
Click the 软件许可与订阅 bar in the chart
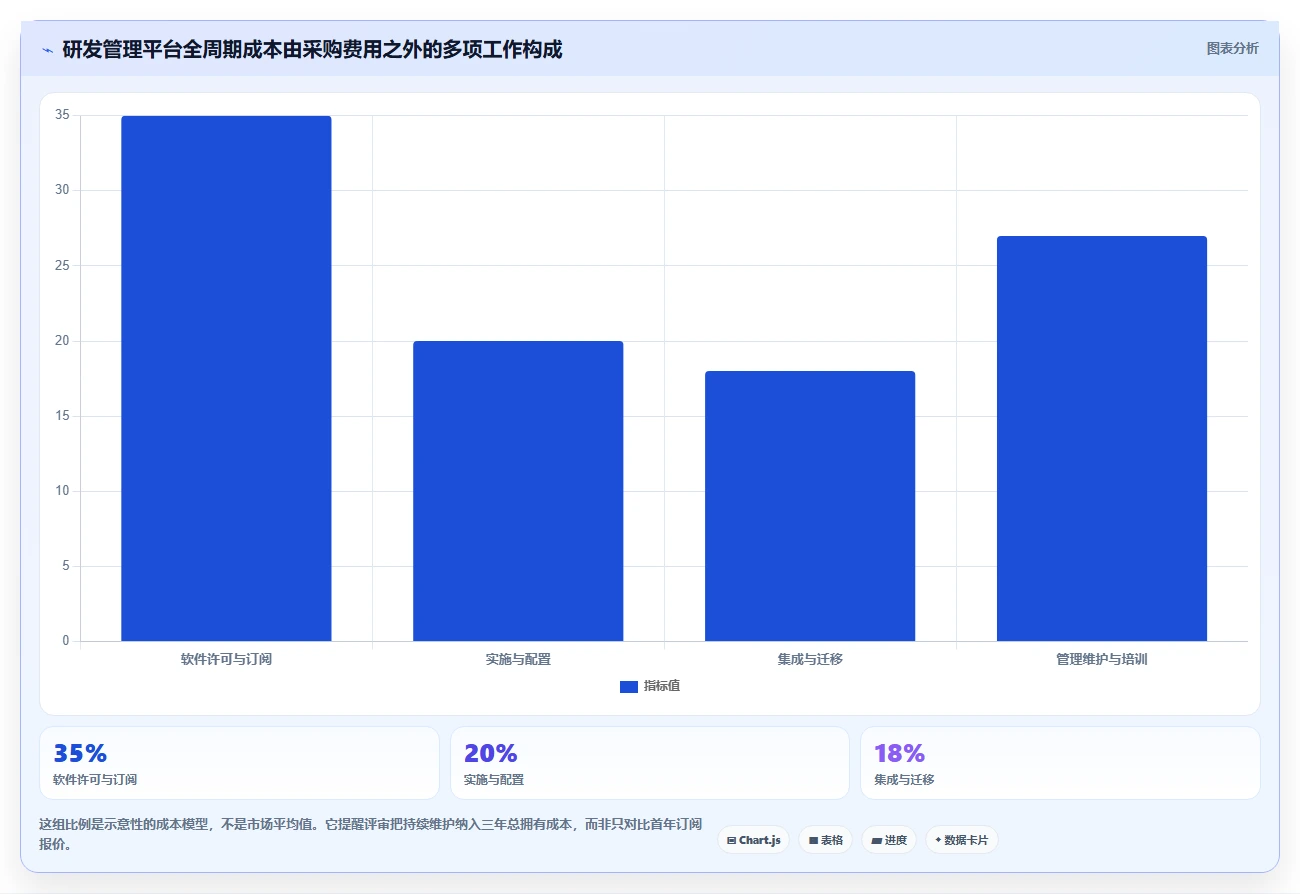(226, 378)
